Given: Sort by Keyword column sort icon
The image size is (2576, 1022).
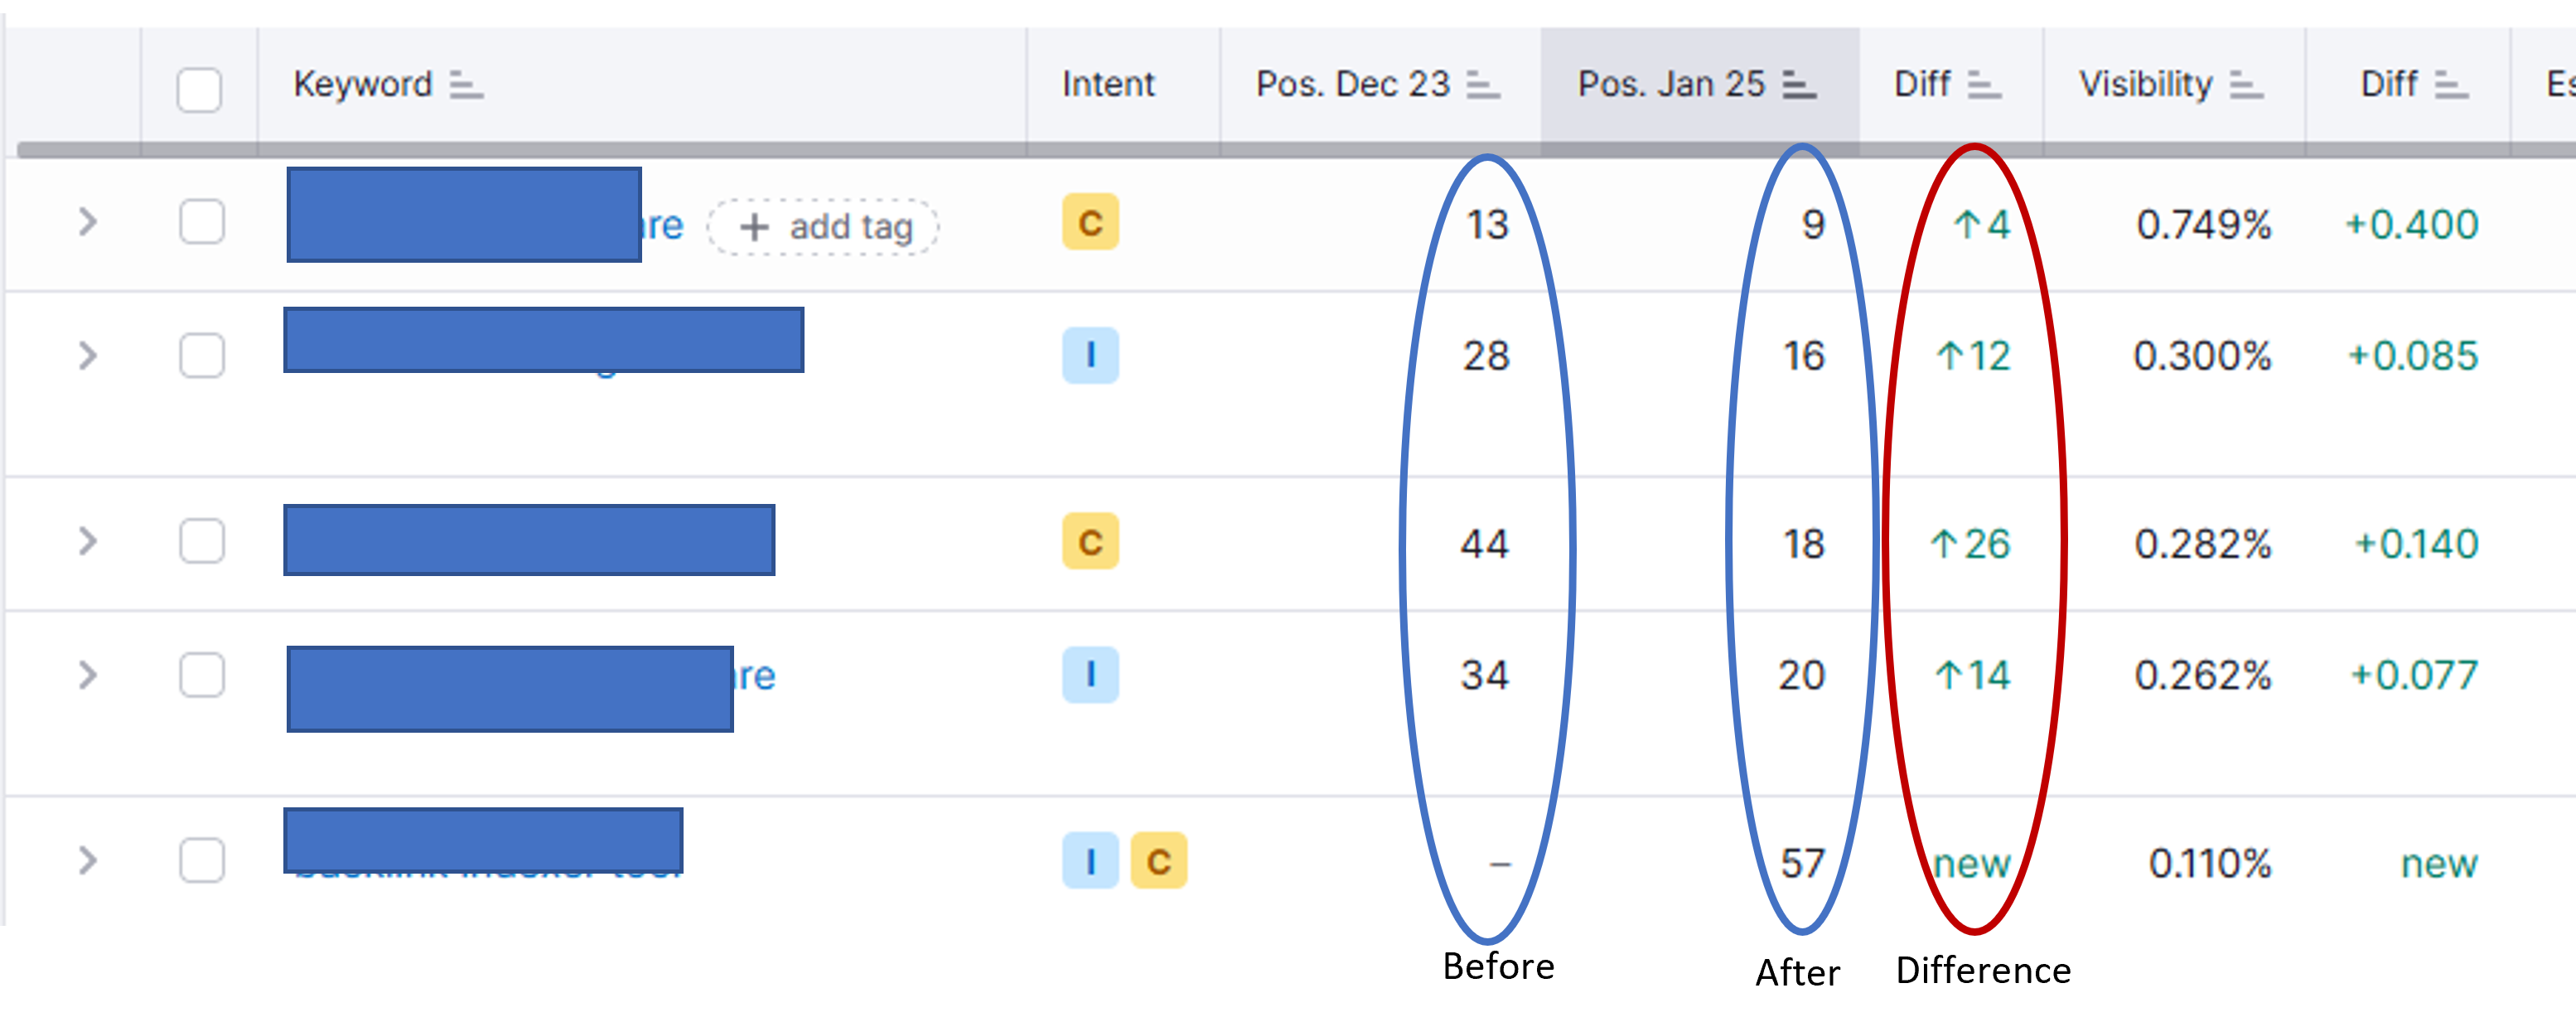Looking at the screenshot, I should [466, 85].
